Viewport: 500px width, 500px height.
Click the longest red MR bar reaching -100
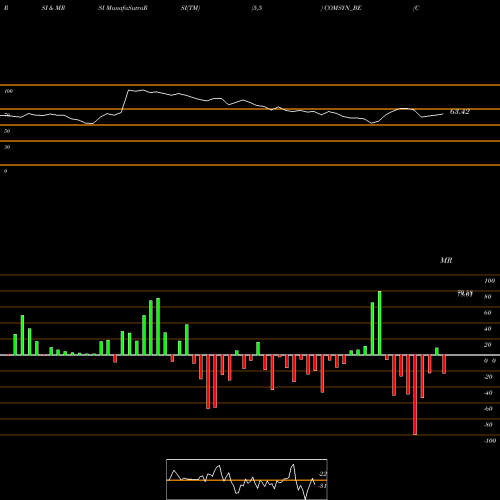click(x=415, y=395)
